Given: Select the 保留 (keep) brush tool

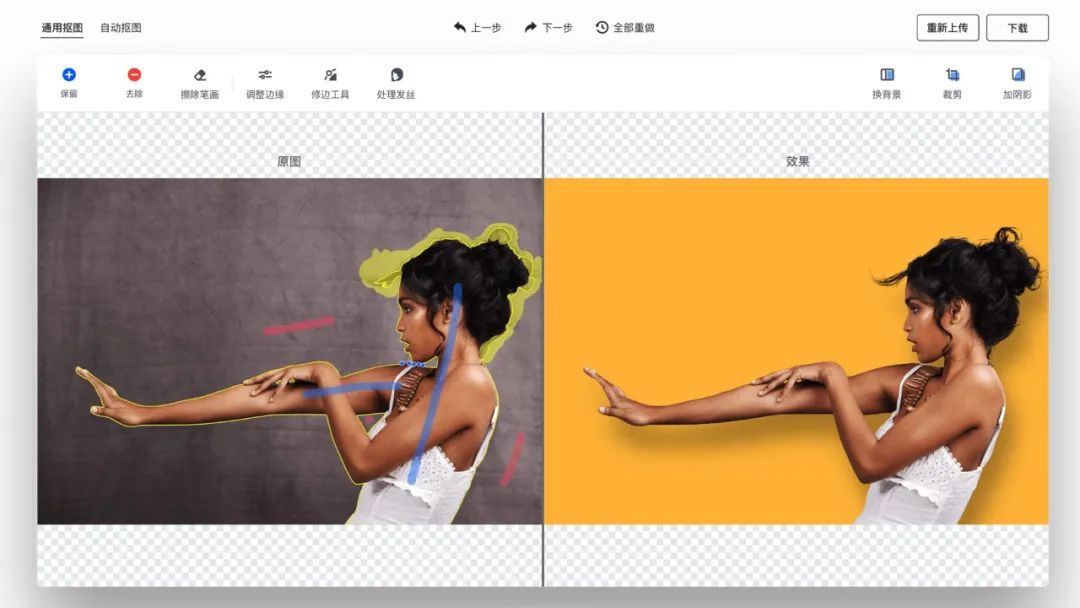Looking at the screenshot, I should [69, 83].
